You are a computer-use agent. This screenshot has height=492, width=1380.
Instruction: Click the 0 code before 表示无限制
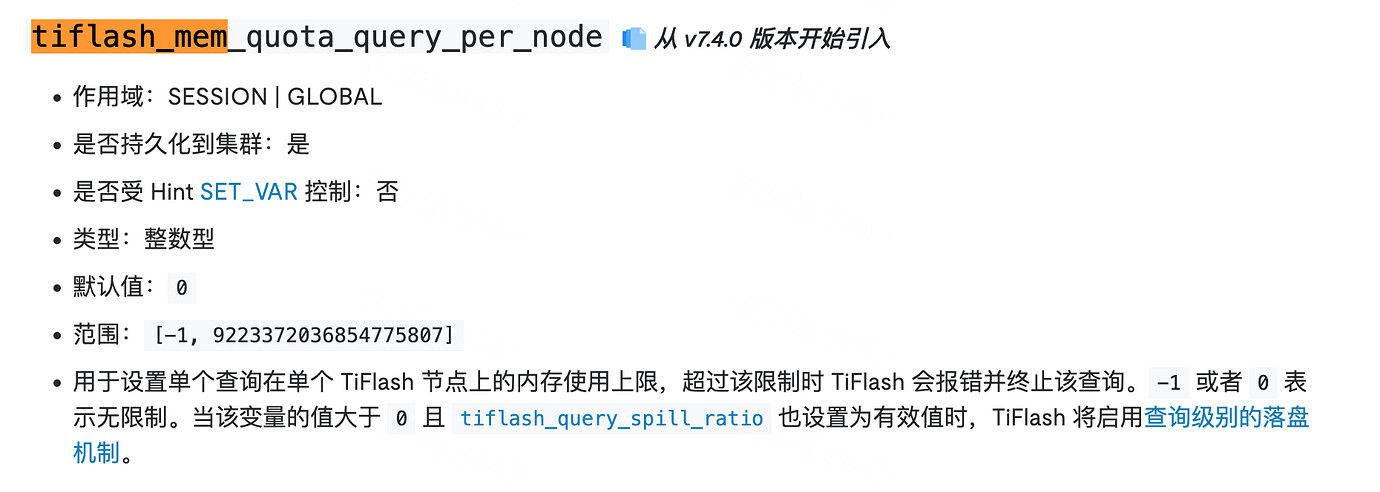point(1263,382)
